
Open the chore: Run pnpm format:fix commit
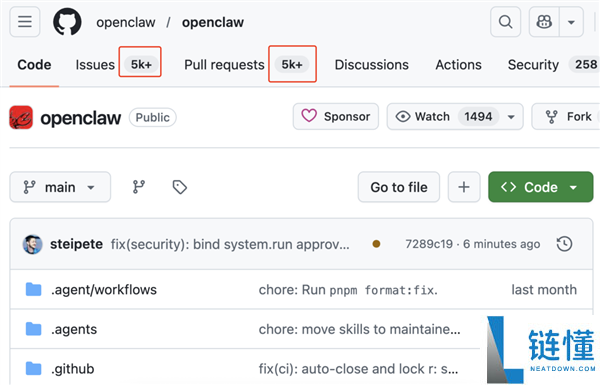(x=348, y=290)
